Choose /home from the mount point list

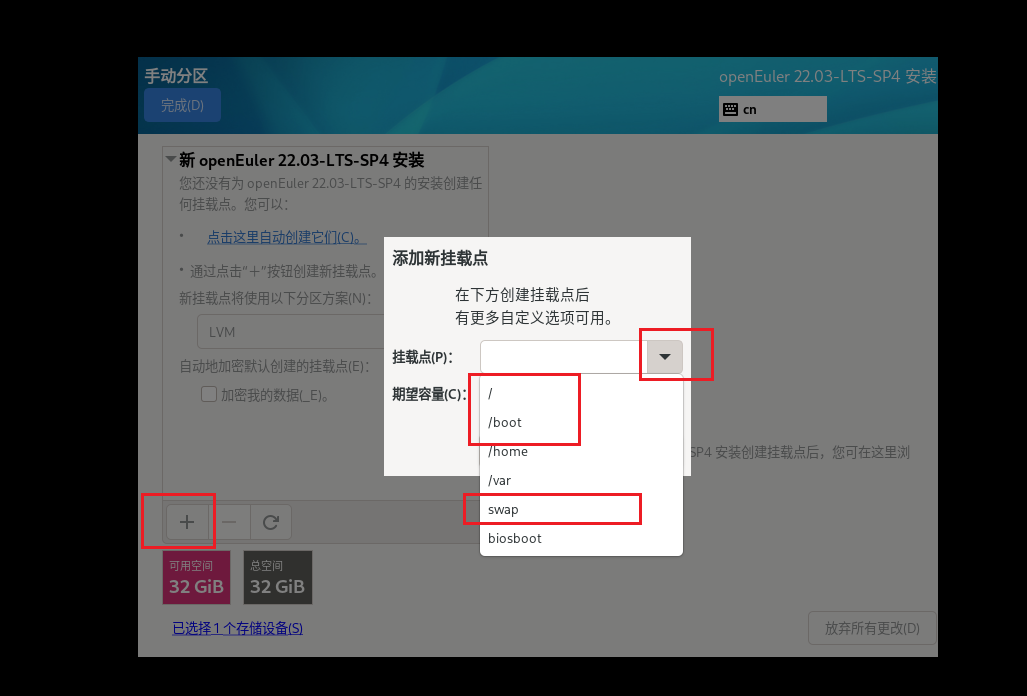(581, 451)
